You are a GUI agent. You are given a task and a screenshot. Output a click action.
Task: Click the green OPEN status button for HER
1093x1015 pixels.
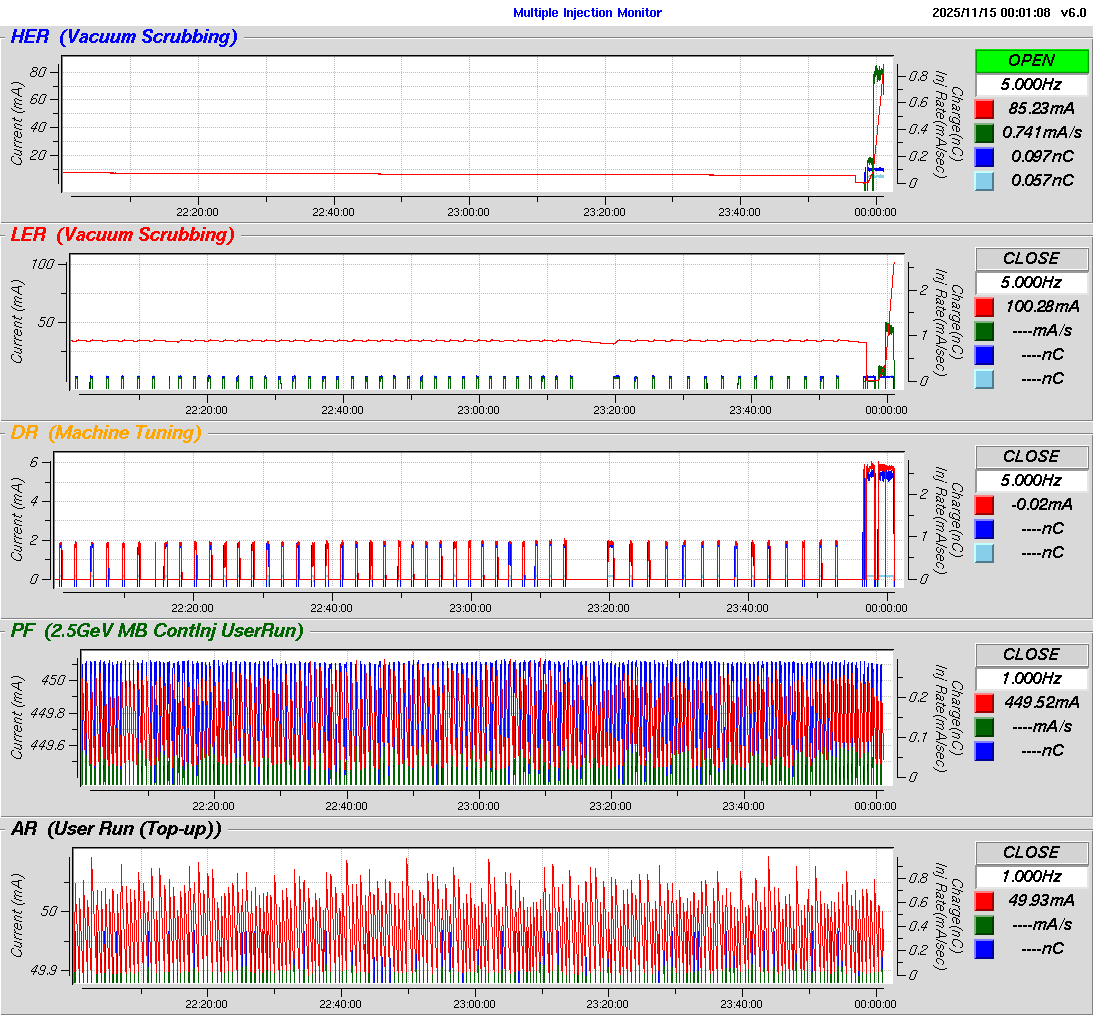[1031, 61]
